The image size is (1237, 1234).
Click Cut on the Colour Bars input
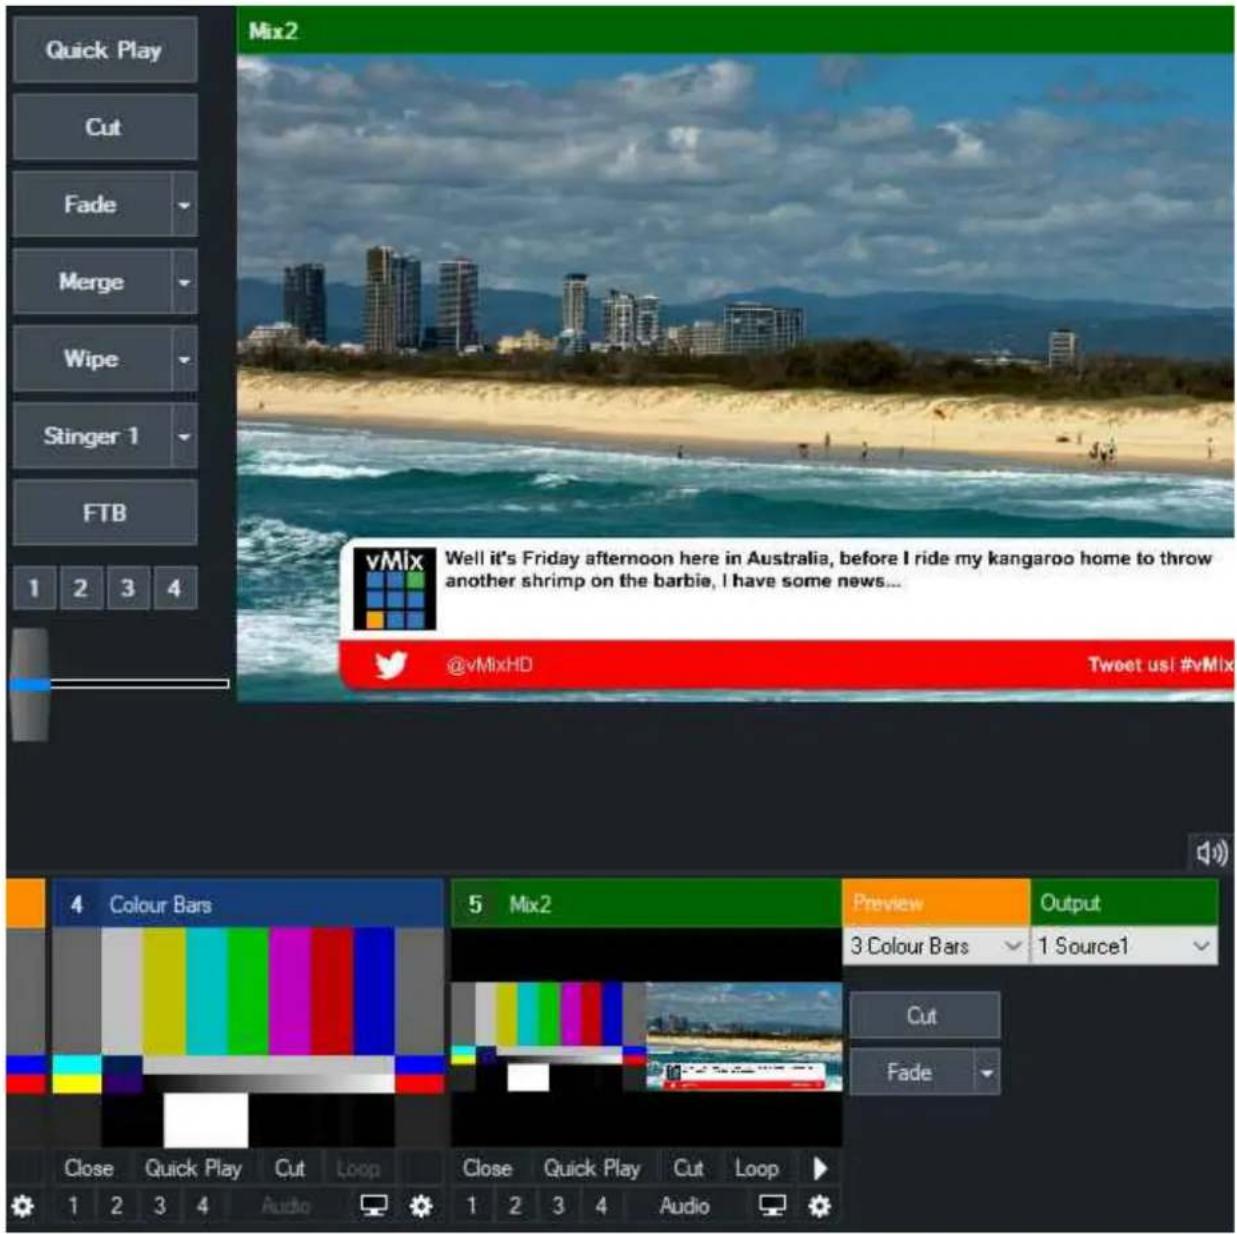coord(290,1168)
